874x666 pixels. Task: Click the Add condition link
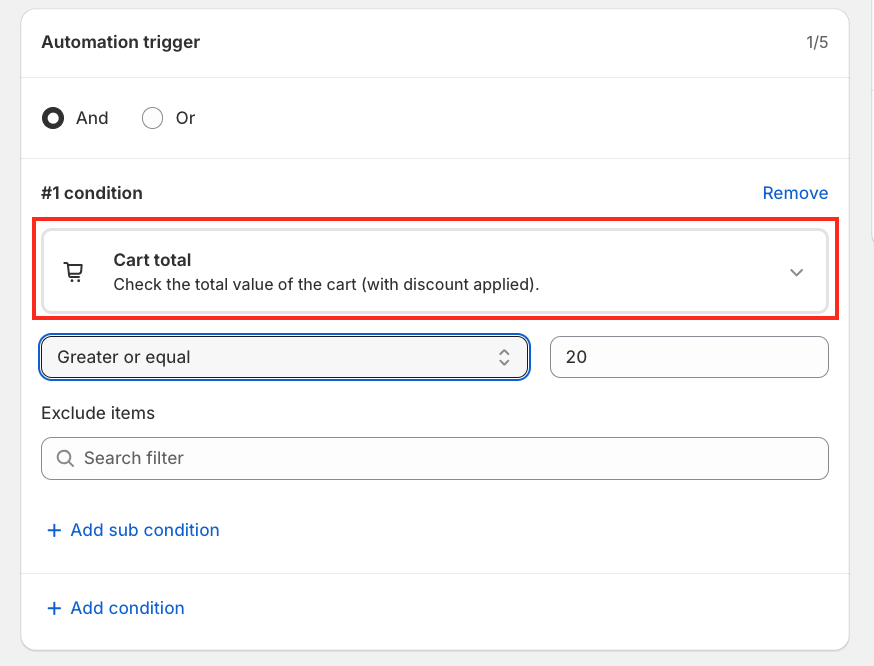127,608
